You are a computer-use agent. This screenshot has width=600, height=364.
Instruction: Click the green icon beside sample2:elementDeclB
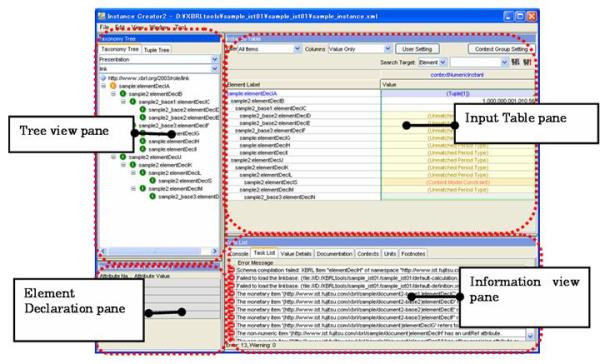(x=123, y=94)
